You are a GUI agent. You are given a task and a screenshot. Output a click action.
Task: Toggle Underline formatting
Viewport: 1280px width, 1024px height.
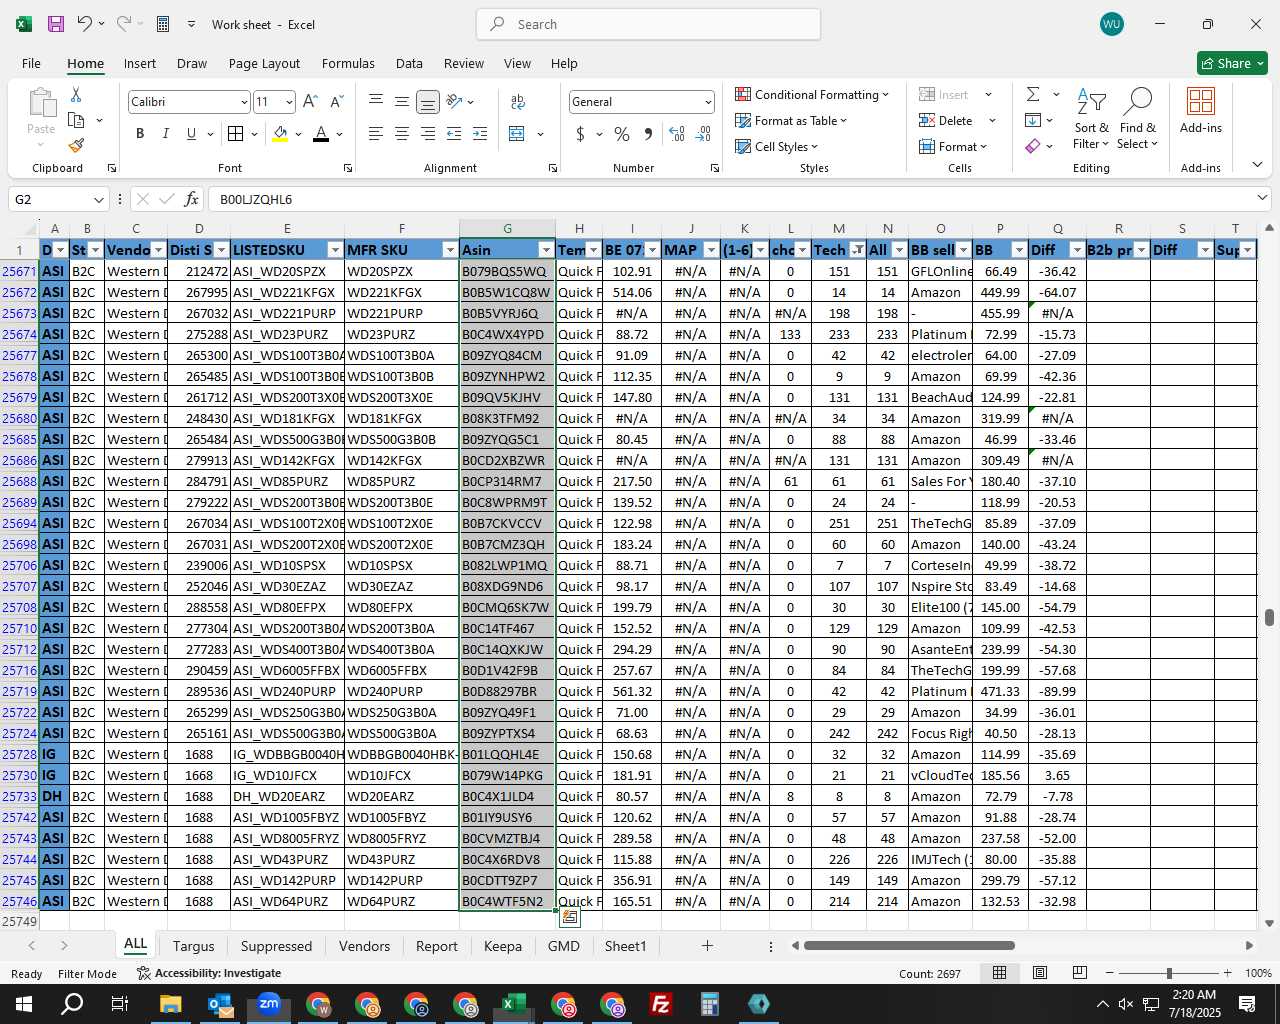pyautogui.click(x=191, y=133)
